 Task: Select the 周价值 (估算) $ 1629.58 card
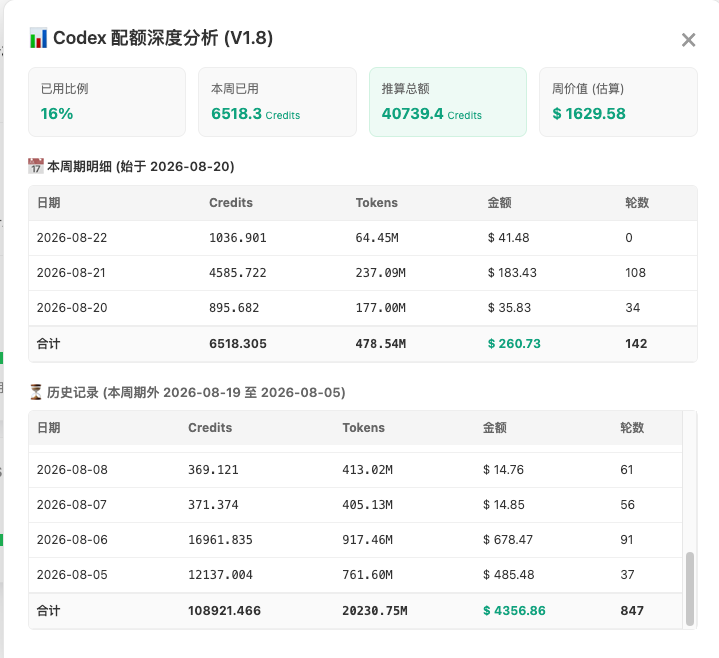[618, 102]
